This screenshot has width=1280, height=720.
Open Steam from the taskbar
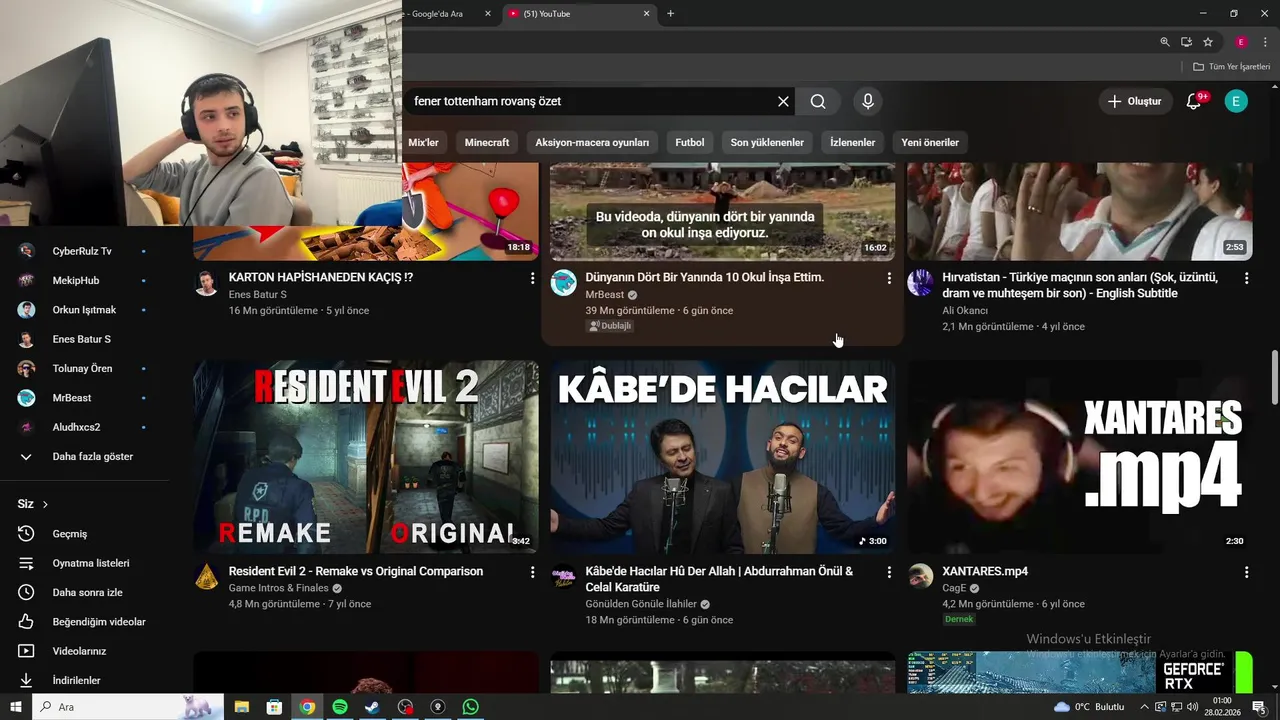point(372,707)
